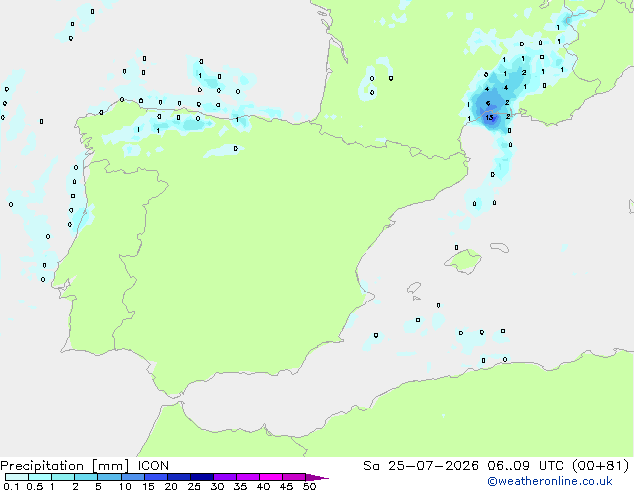Click the 20 mm legend scale number
Viewport: 634px width, 490px height.
tap(171, 486)
